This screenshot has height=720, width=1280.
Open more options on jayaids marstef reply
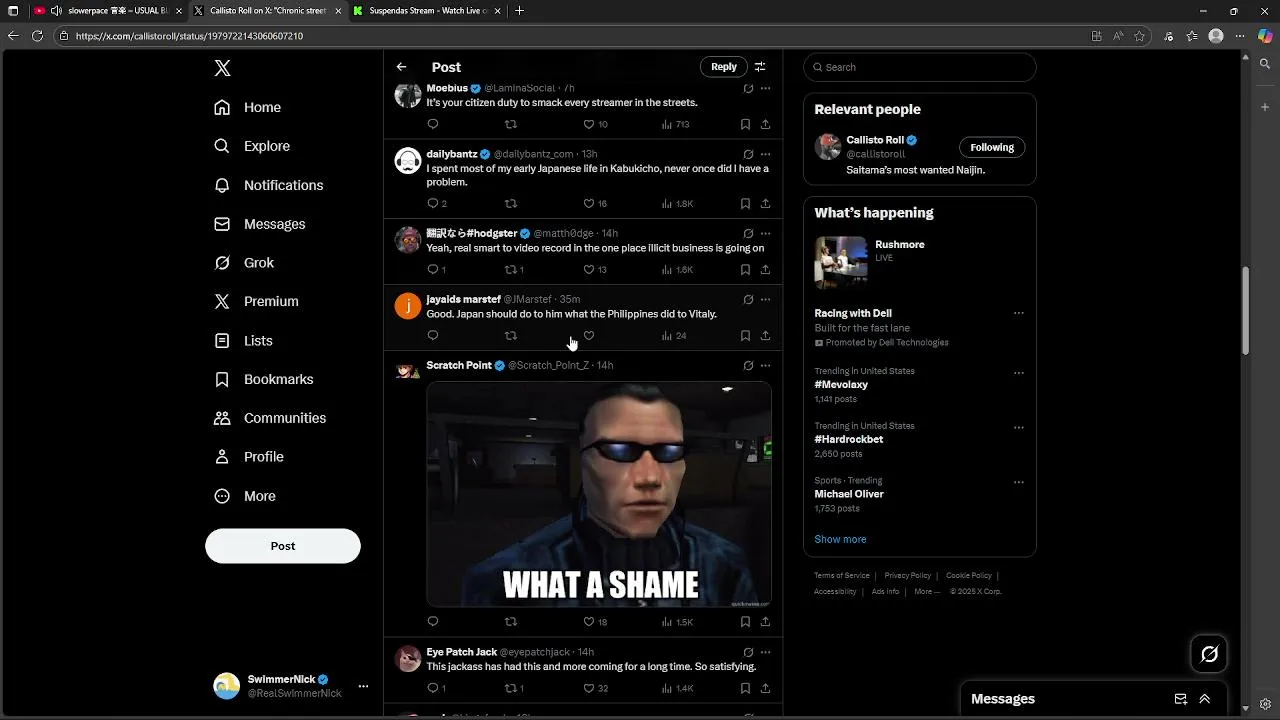[x=765, y=299]
